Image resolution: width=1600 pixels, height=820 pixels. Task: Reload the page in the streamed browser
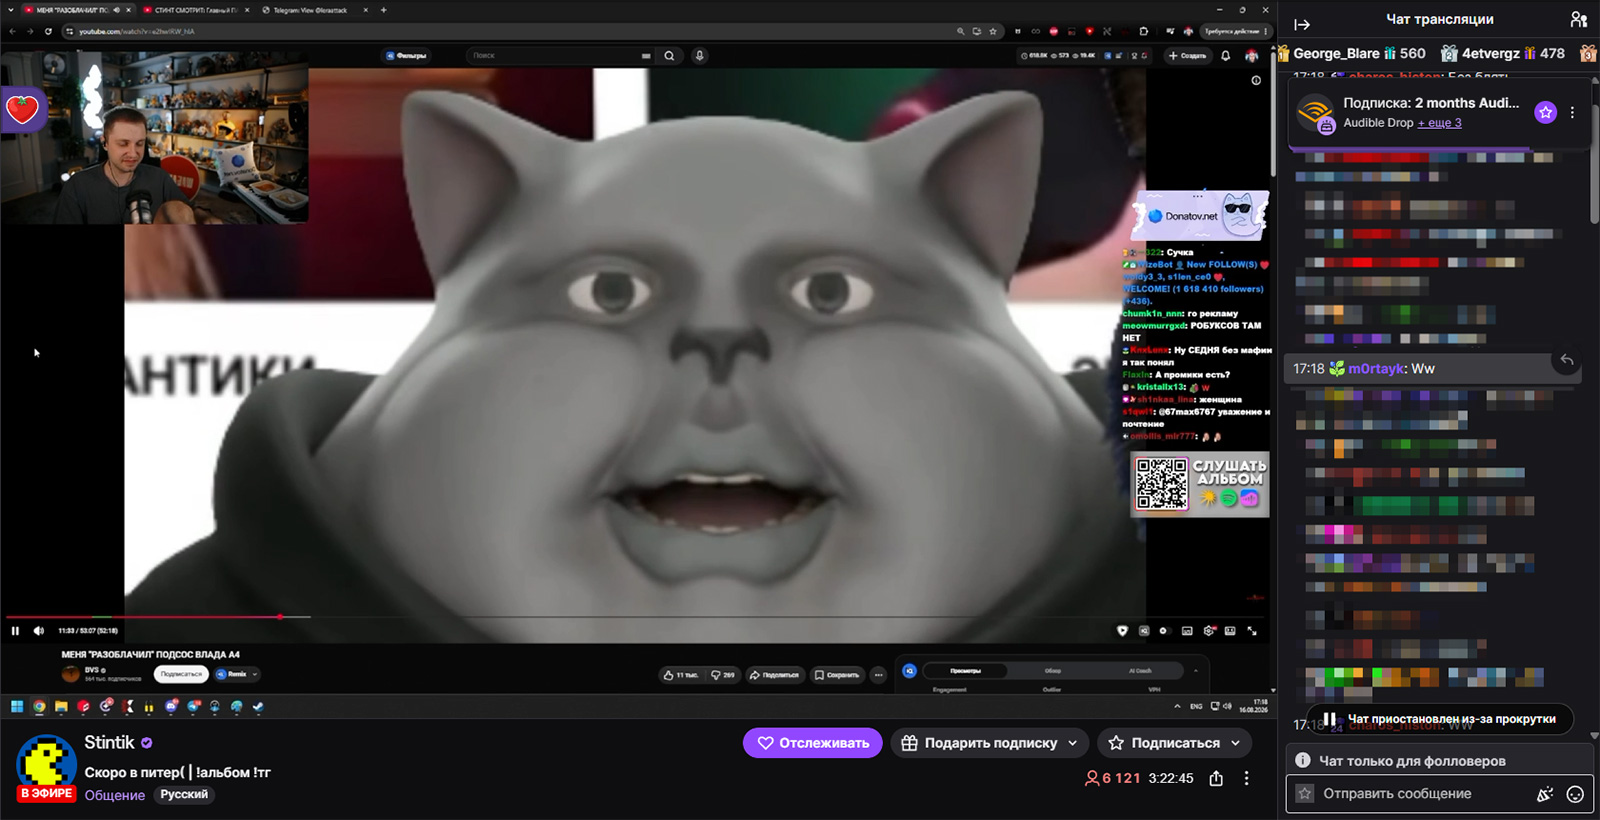pos(48,31)
